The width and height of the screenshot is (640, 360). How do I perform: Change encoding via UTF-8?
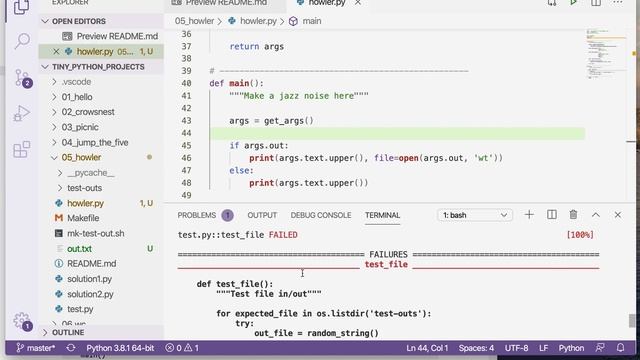(x=516, y=348)
